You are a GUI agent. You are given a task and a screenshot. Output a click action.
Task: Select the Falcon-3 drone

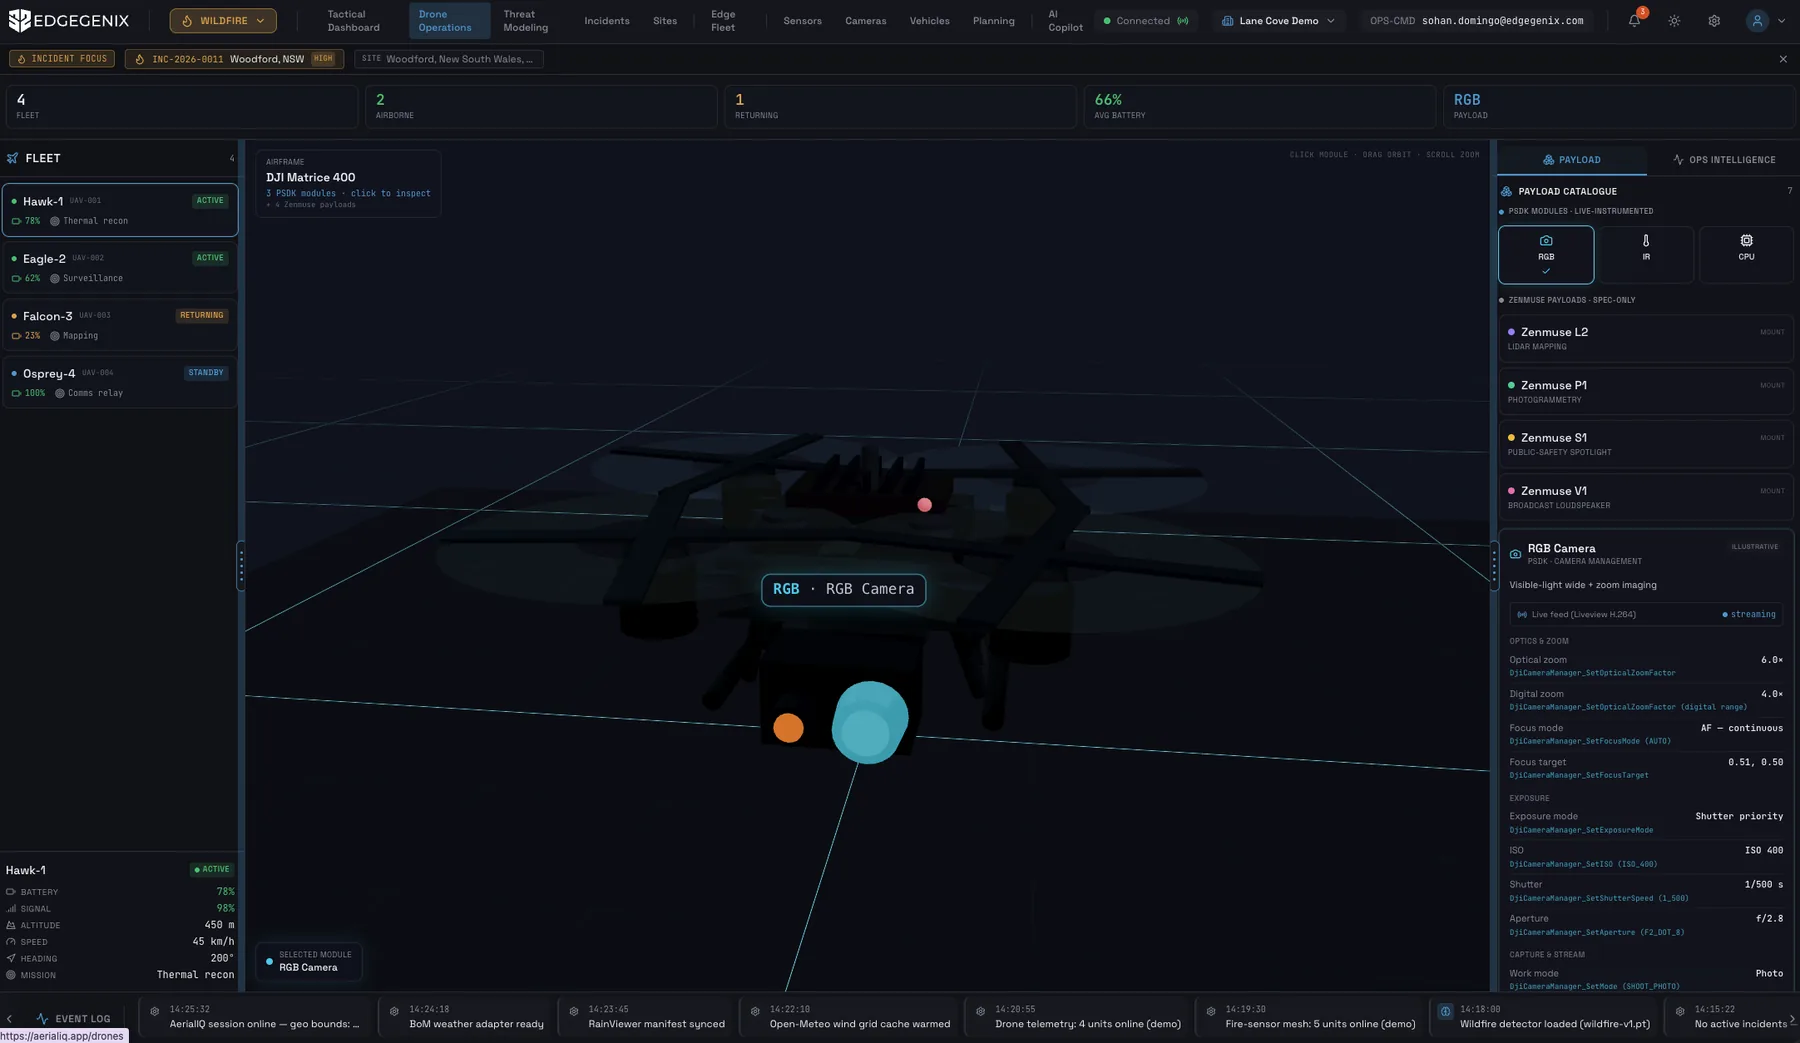[120, 325]
